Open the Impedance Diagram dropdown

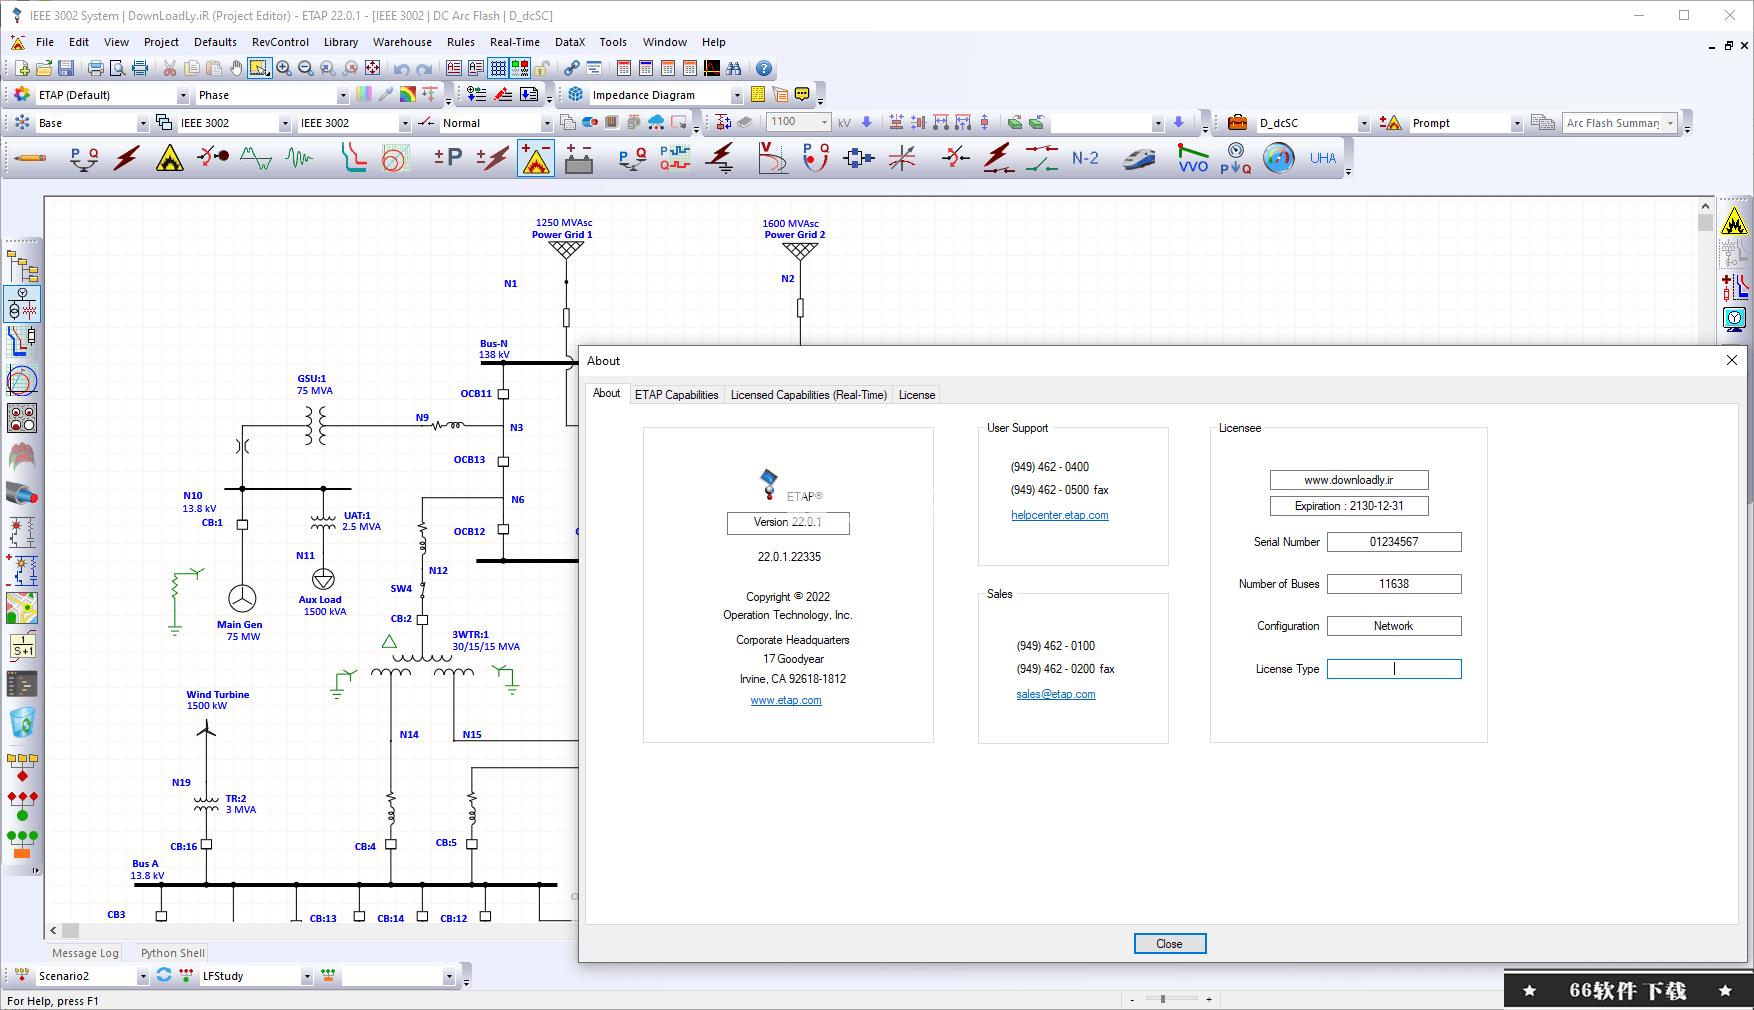pyautogui.click(x=737, y=95)
